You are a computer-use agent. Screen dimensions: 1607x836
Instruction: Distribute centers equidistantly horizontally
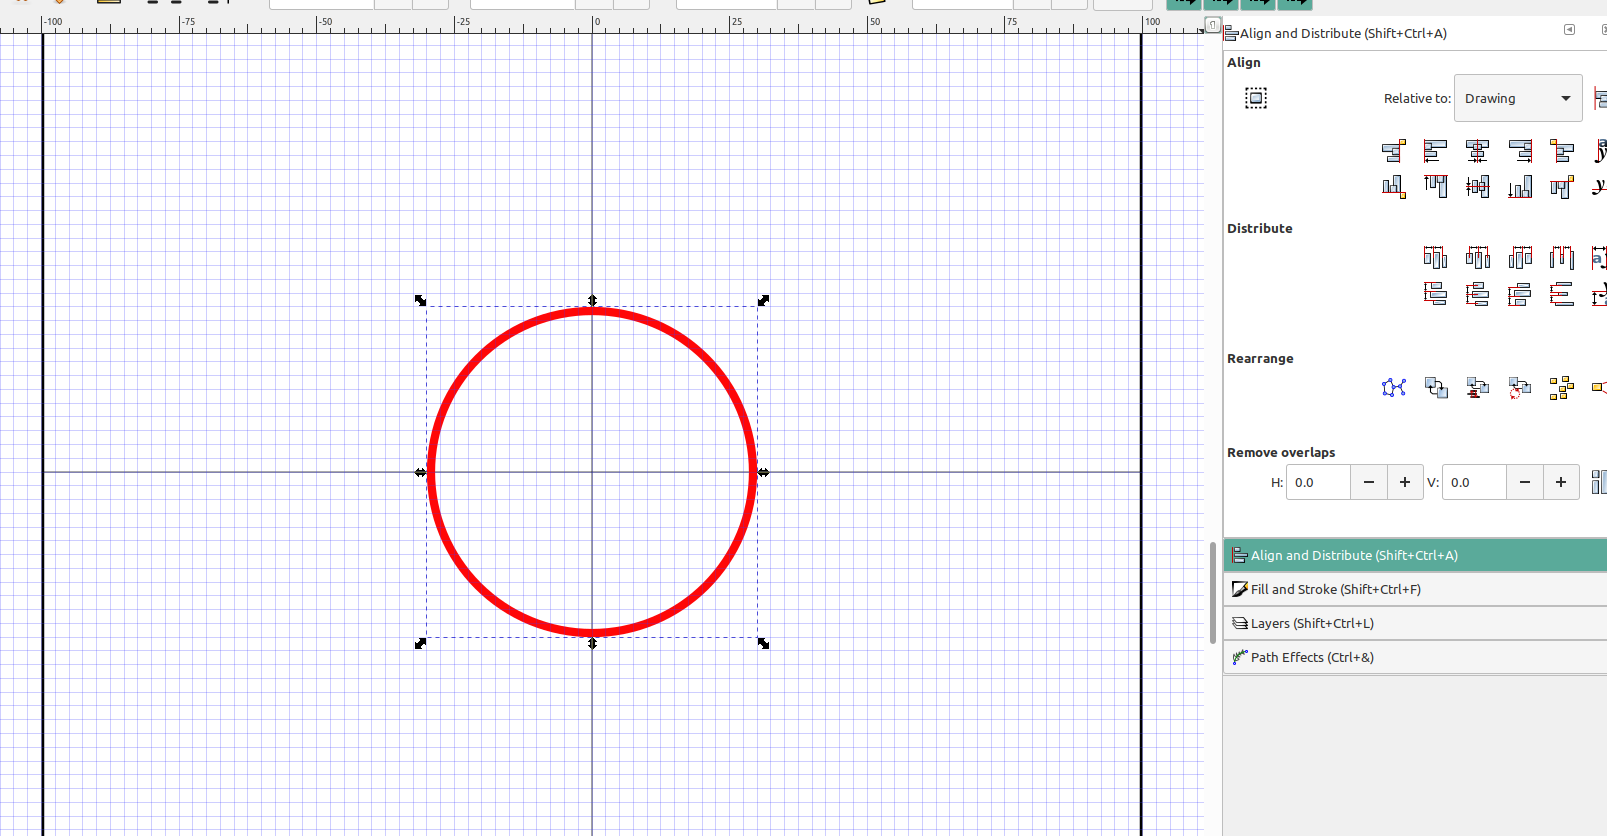[1477, 258]
